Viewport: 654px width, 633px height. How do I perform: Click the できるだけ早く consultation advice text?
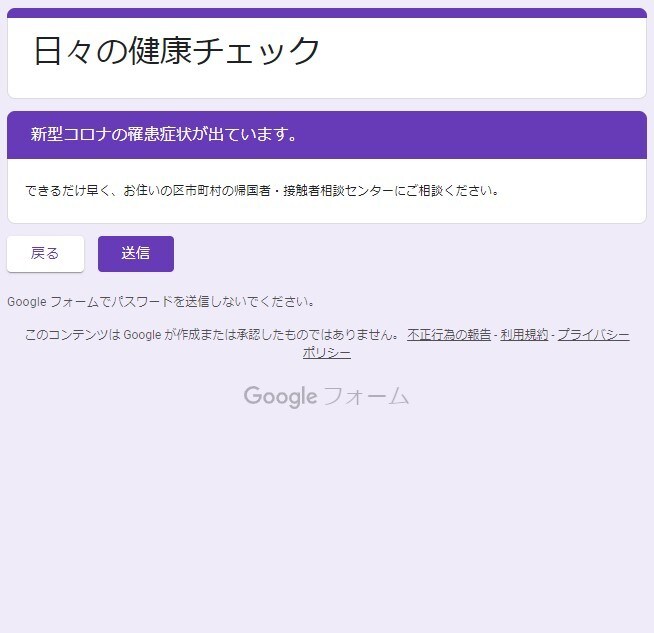(x=262, y=191)
